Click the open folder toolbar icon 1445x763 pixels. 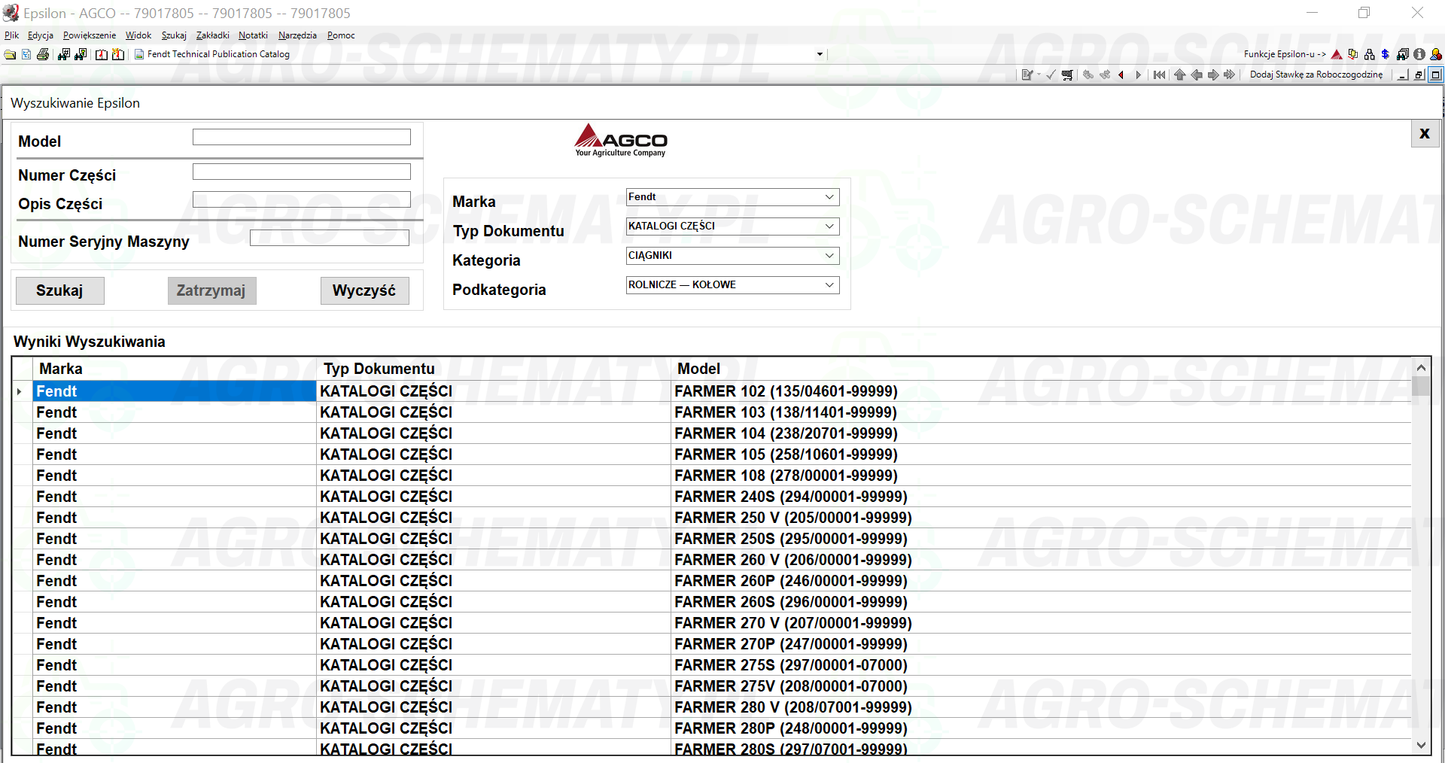[x=10, y=54]
